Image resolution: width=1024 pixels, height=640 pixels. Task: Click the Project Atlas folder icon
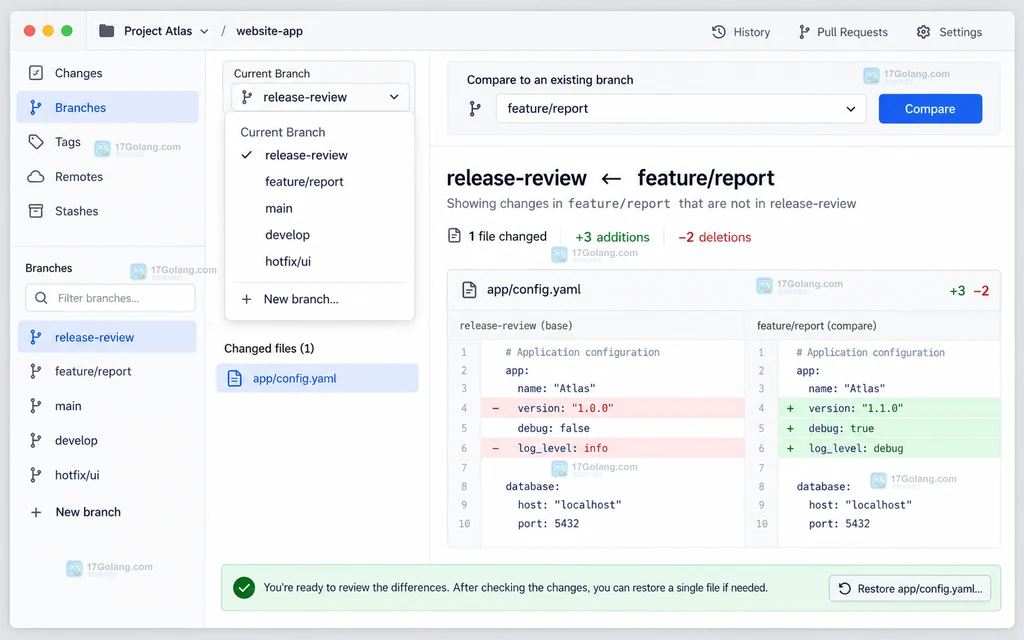click(106, 31)
